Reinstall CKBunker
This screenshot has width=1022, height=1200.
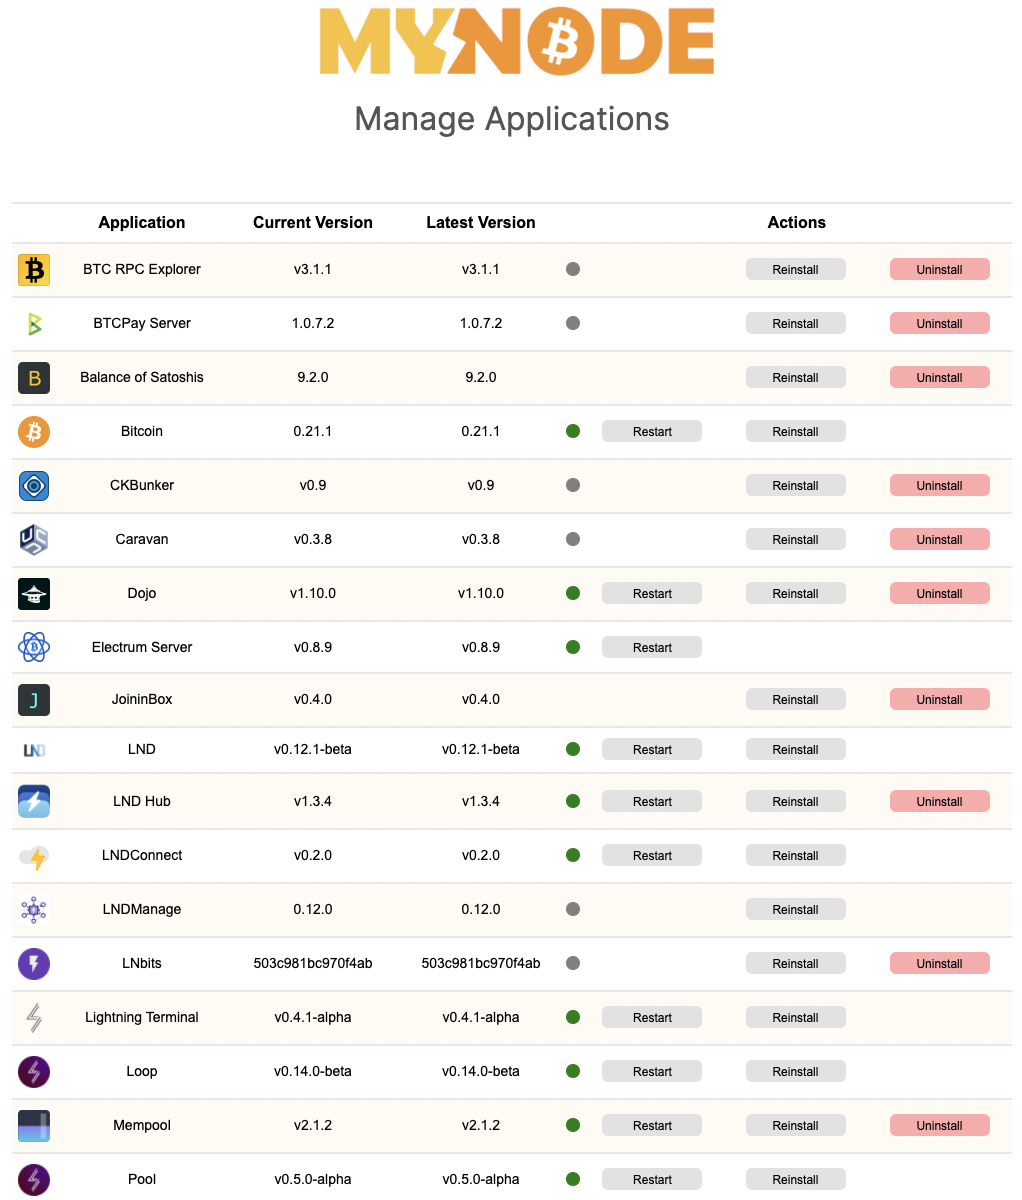click(x=796, y=485)
